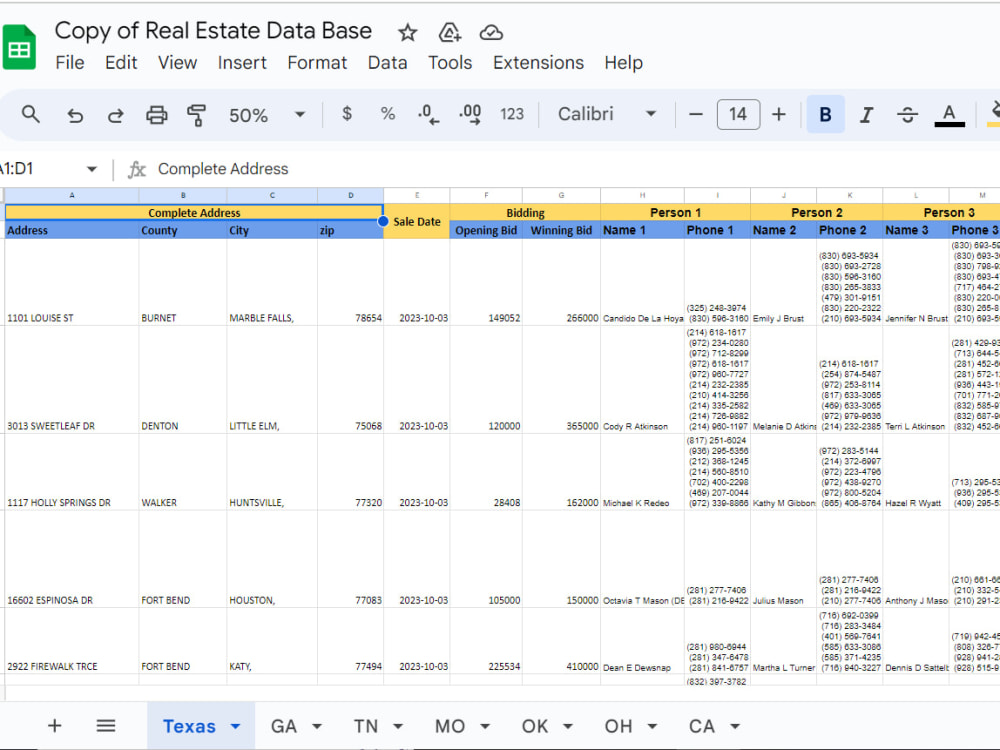The height and width of the screenshot is (750, 1000).
Task: Redo the last action
Action: [115, 114]
